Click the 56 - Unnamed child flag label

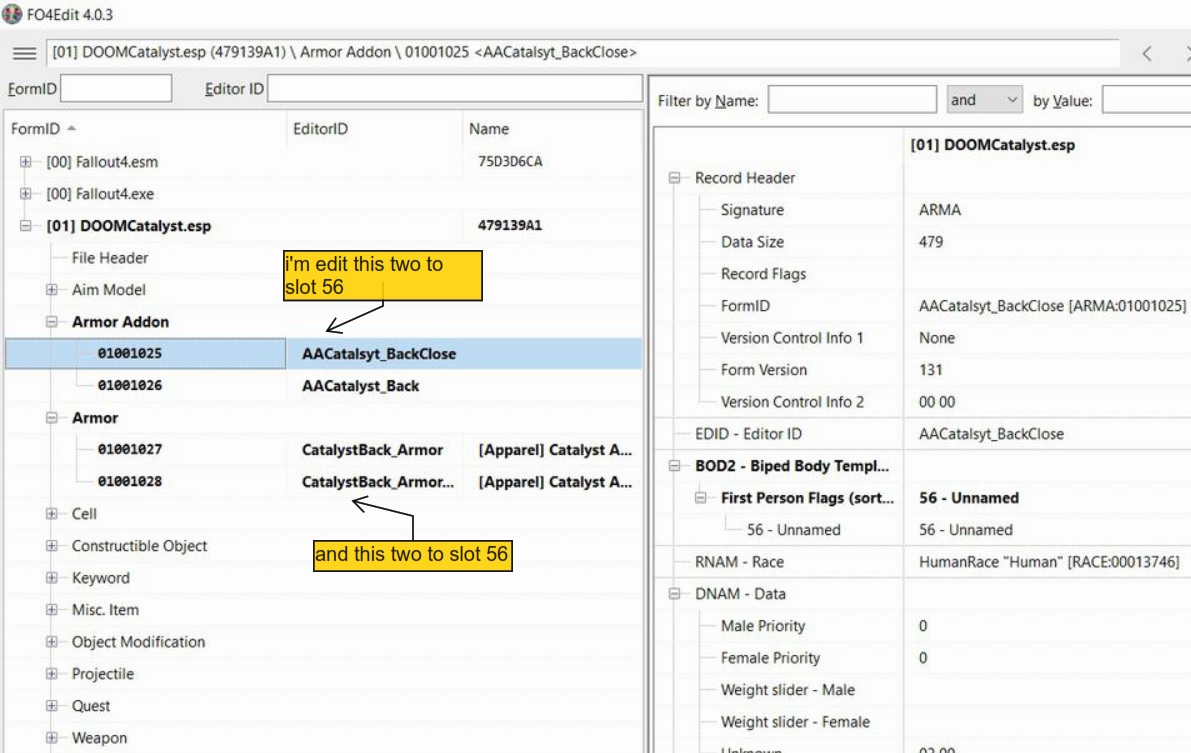tap(793, 530)
